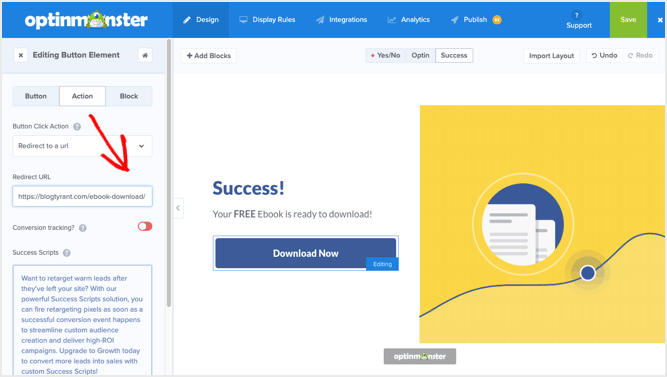The width and height of the screenshot is (667, 377).
Task: Expand the Redirect to a url dropdown
Action: 82,146
